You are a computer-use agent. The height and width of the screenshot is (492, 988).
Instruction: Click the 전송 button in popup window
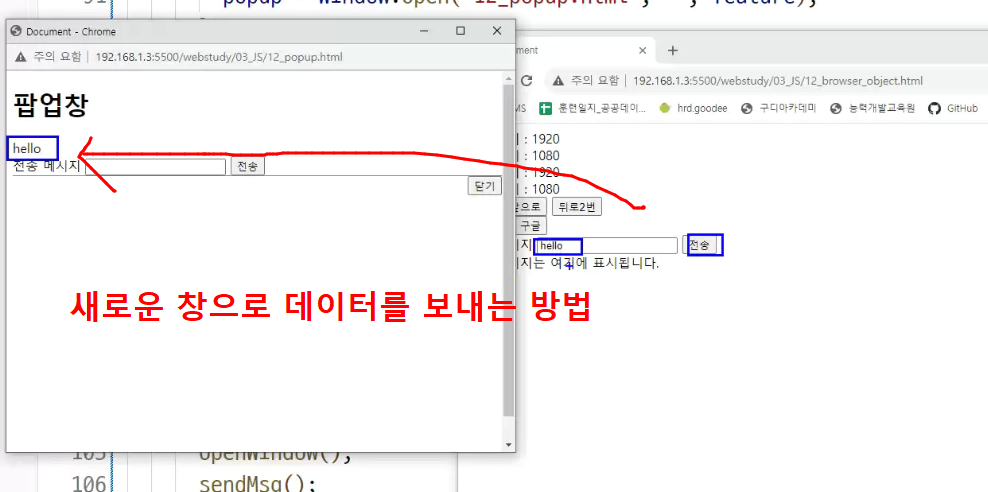point(248,166)
